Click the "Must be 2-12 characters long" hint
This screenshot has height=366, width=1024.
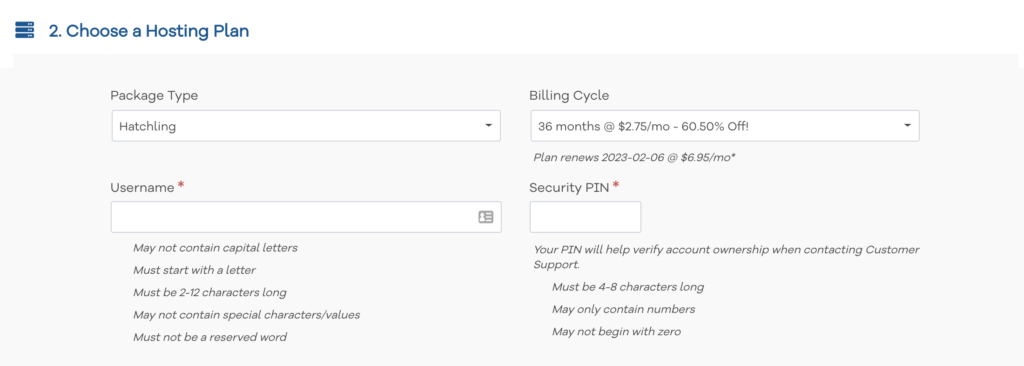tap(210, 293)
